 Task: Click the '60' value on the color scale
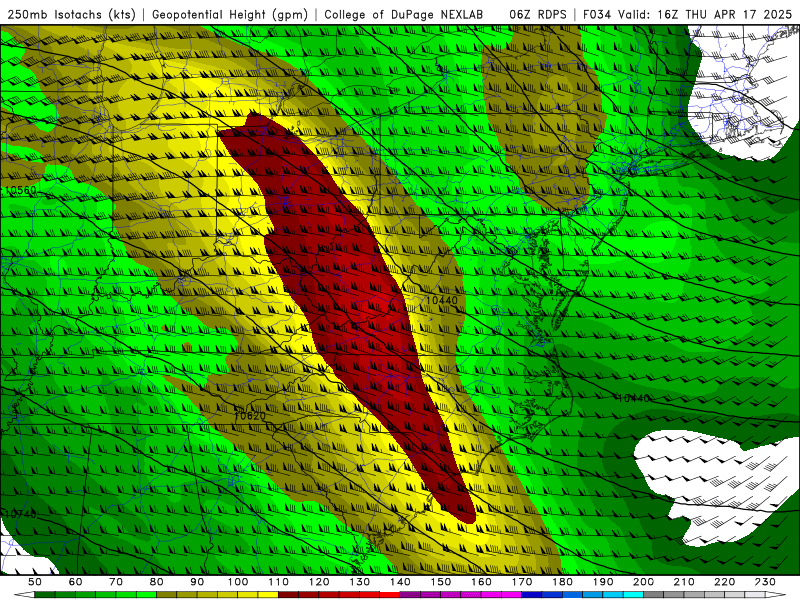click(76, 582)
